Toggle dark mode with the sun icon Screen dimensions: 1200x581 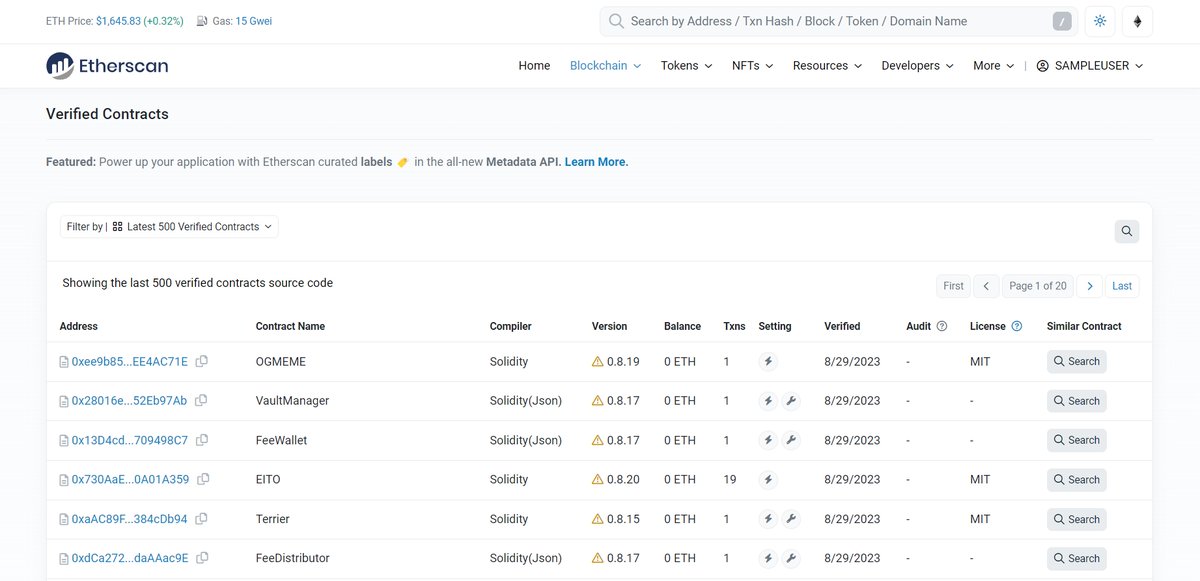[x=1099, y=20]
